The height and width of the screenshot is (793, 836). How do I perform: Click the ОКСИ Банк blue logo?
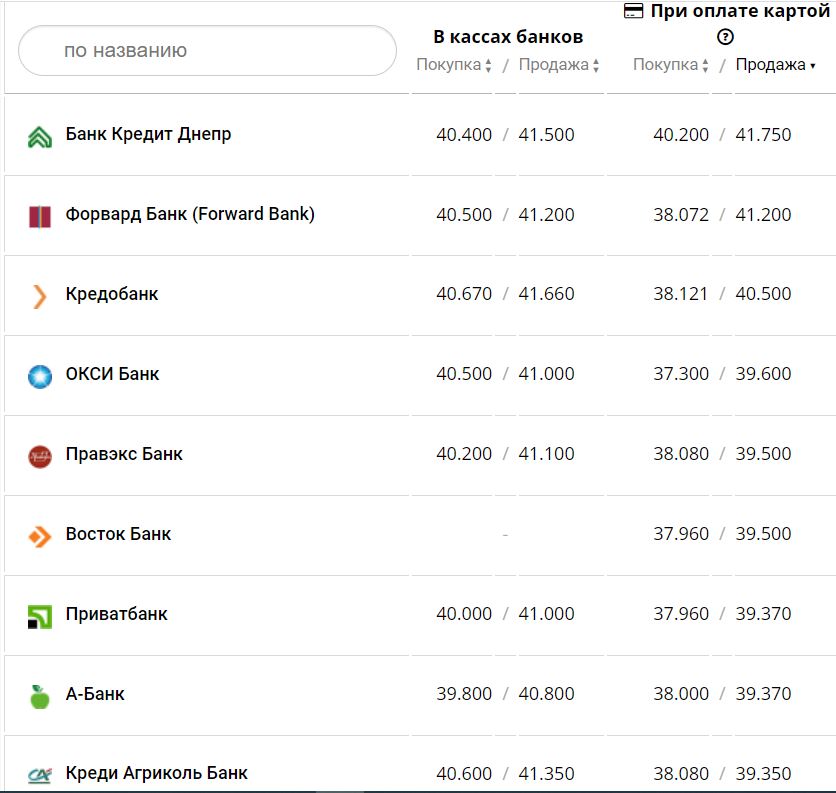click(x=39, y=376)
